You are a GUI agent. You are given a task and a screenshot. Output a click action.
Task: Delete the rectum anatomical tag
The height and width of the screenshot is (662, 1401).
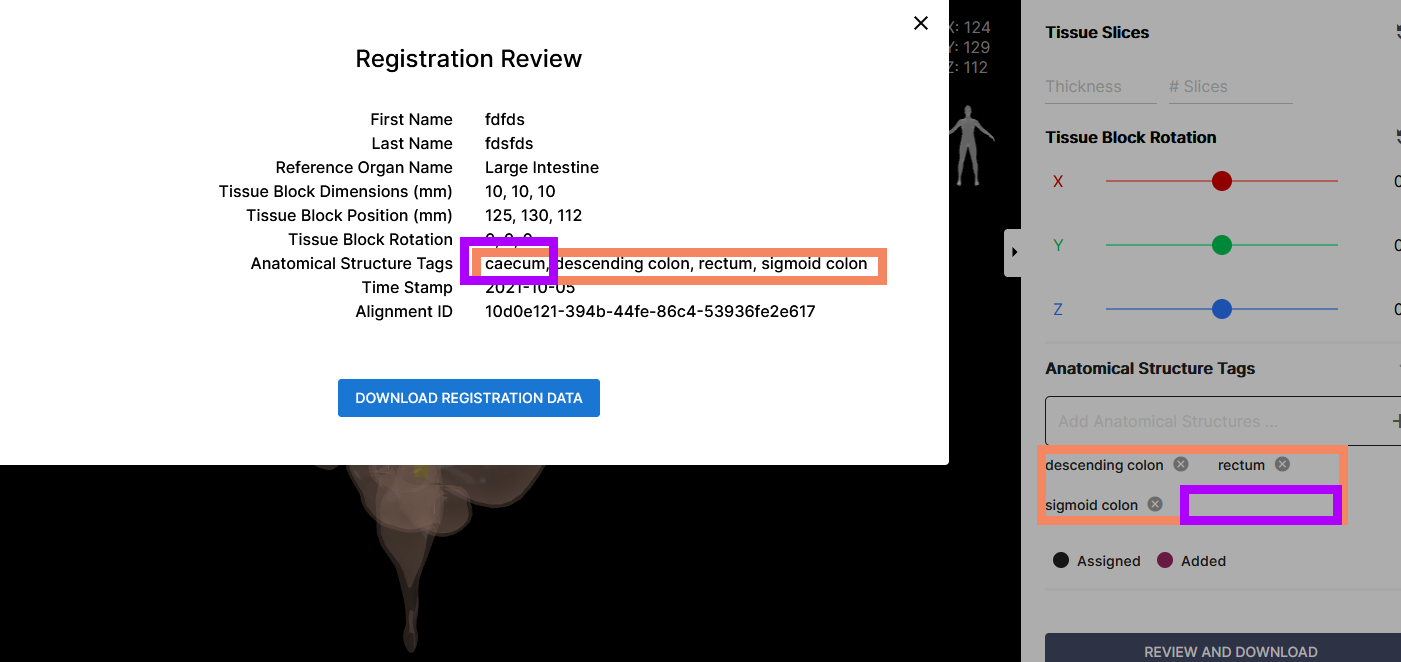tap(1281, 464)
